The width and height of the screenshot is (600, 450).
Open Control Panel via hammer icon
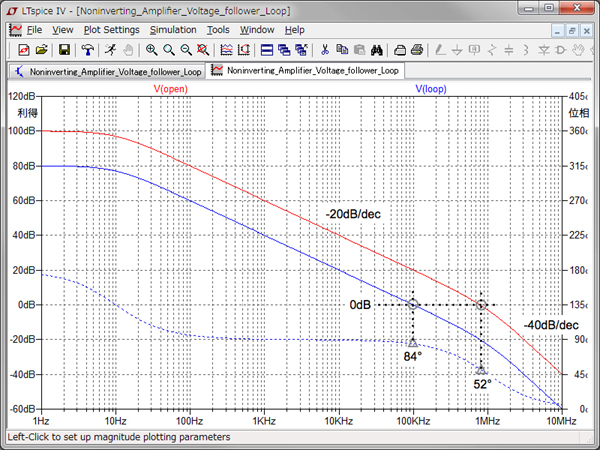(88, 49)
